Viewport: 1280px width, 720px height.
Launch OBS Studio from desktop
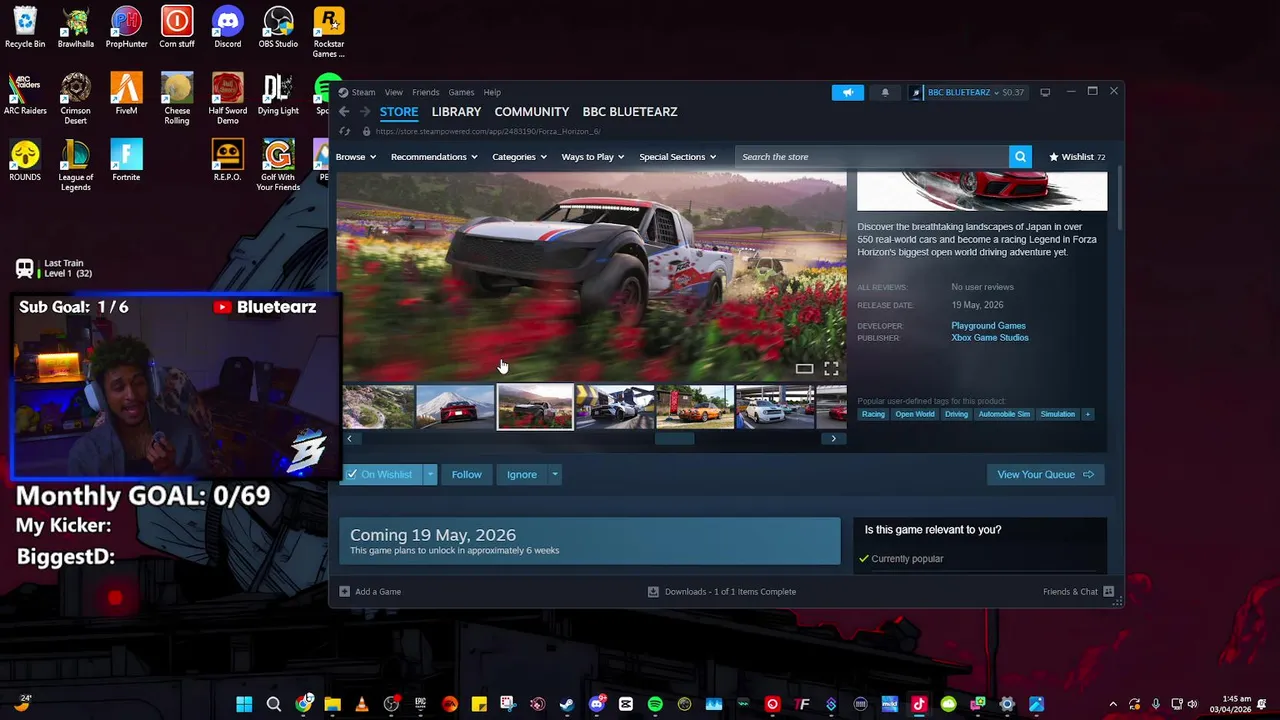click(x=278, y=29)
